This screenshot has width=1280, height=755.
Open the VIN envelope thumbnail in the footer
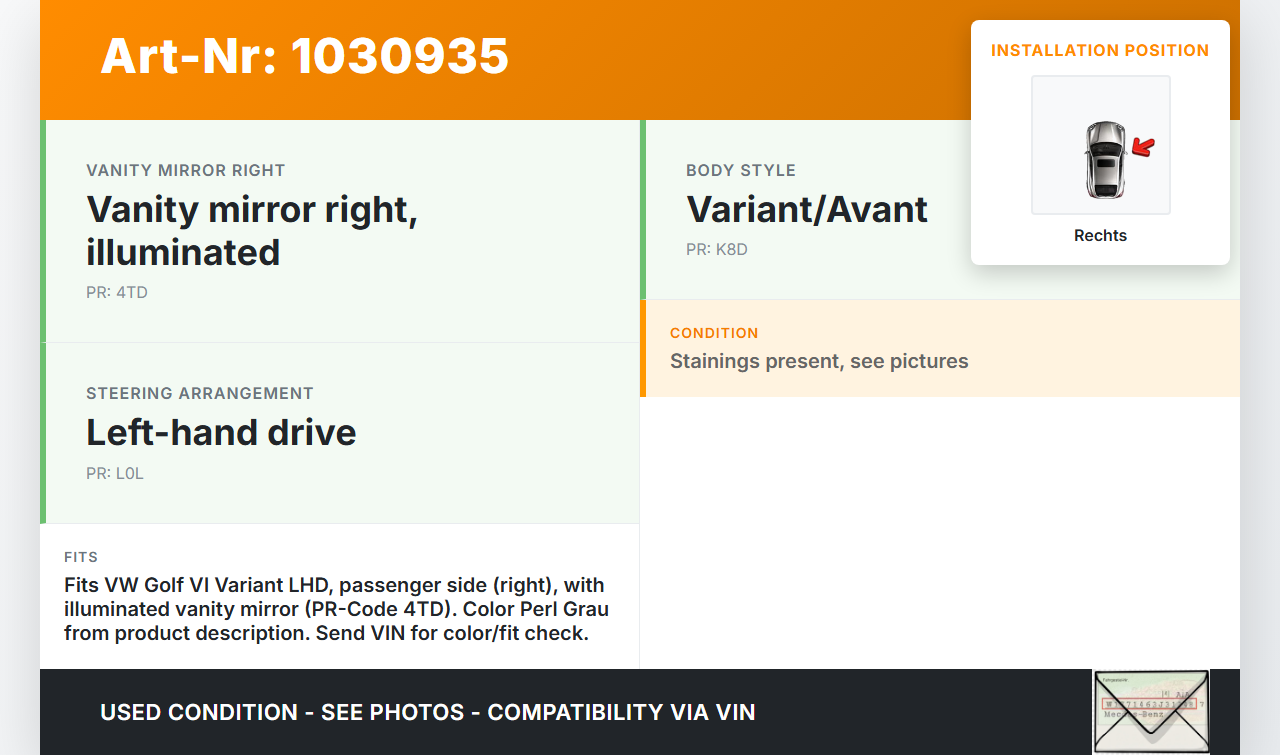(1151, 711)
